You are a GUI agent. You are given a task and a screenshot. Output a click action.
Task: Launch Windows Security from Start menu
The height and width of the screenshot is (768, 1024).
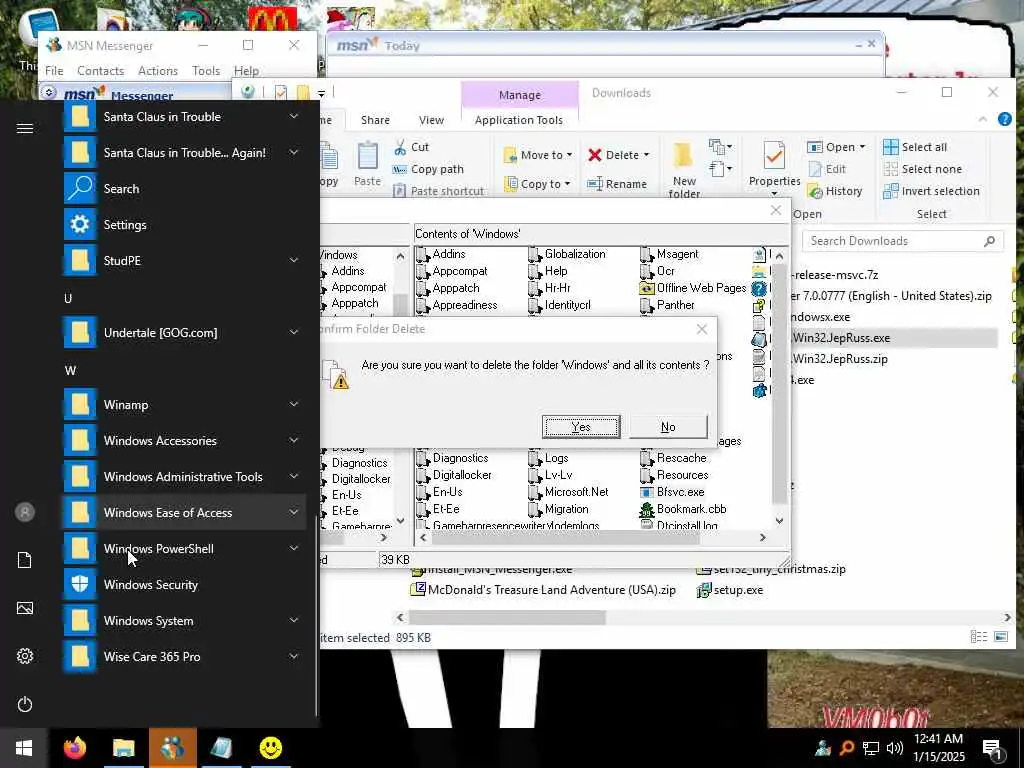tap(184, 584)
